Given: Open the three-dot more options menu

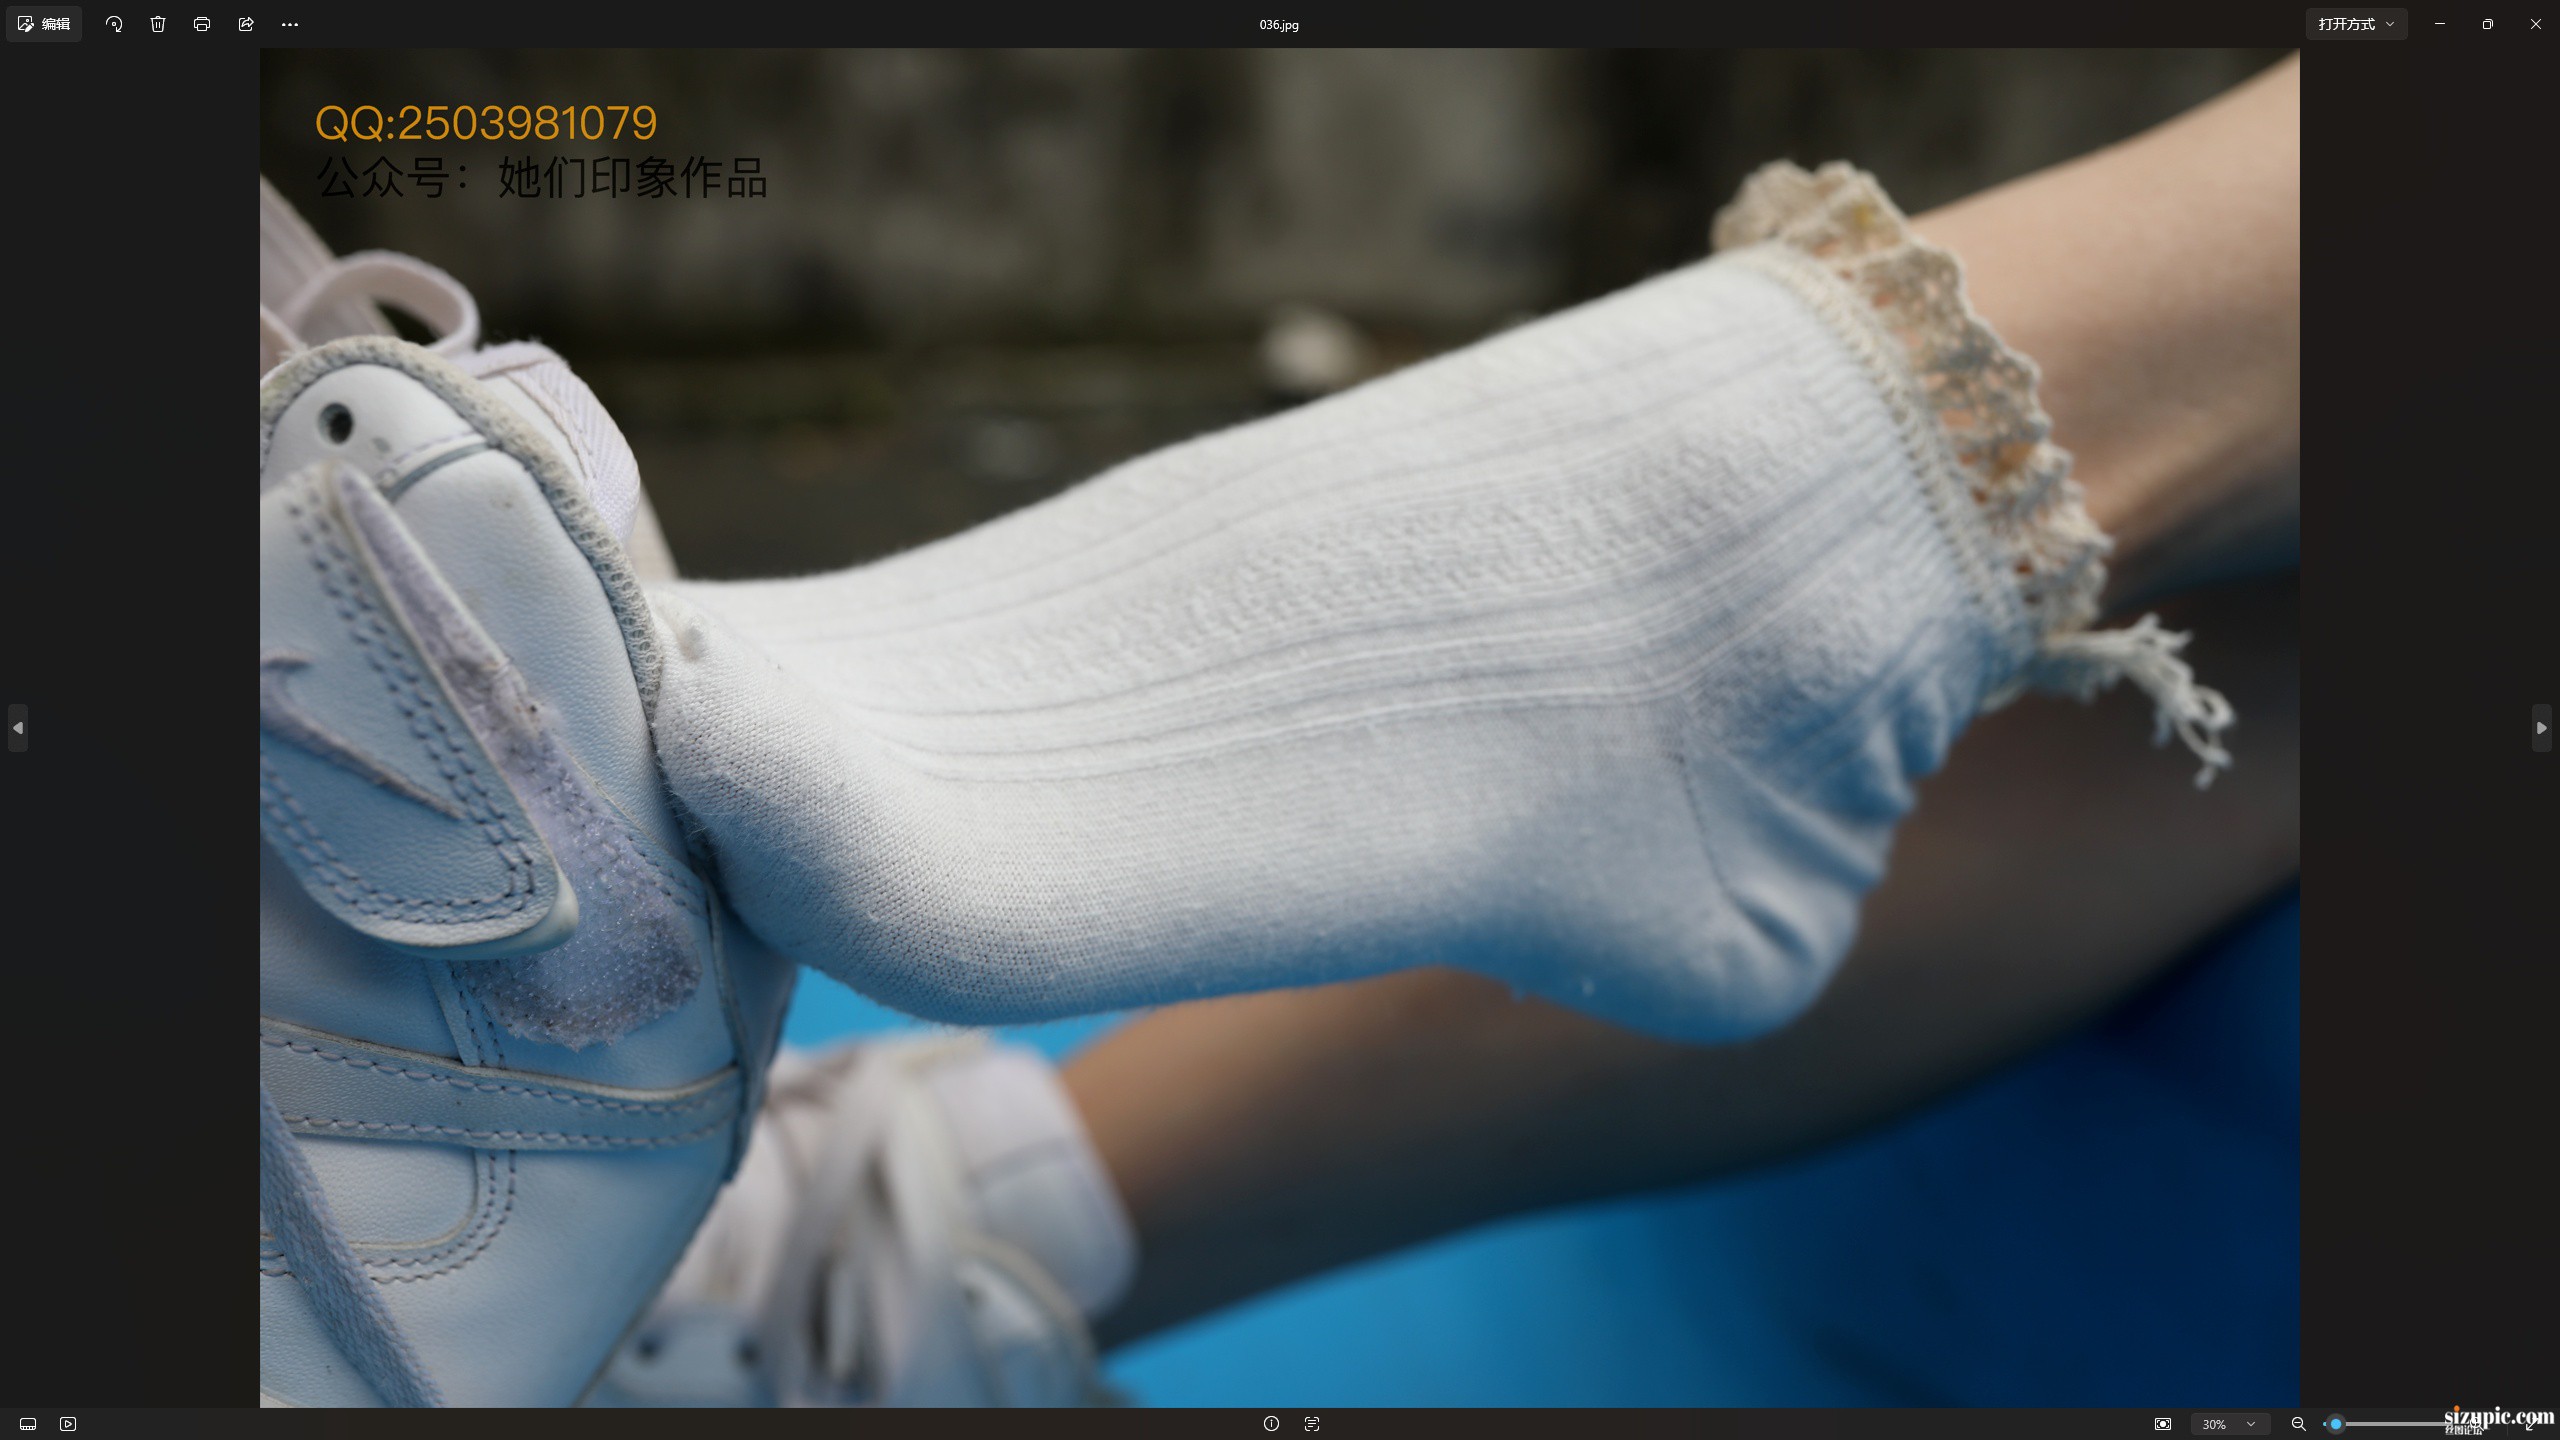Looking at the screenshot, I should click(290, 24).
